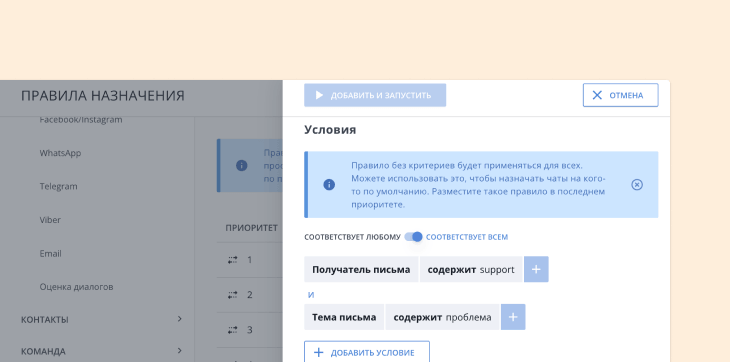730x362 pixels.
Task: Open the Email sidebar item
Action: click(50, 254)
